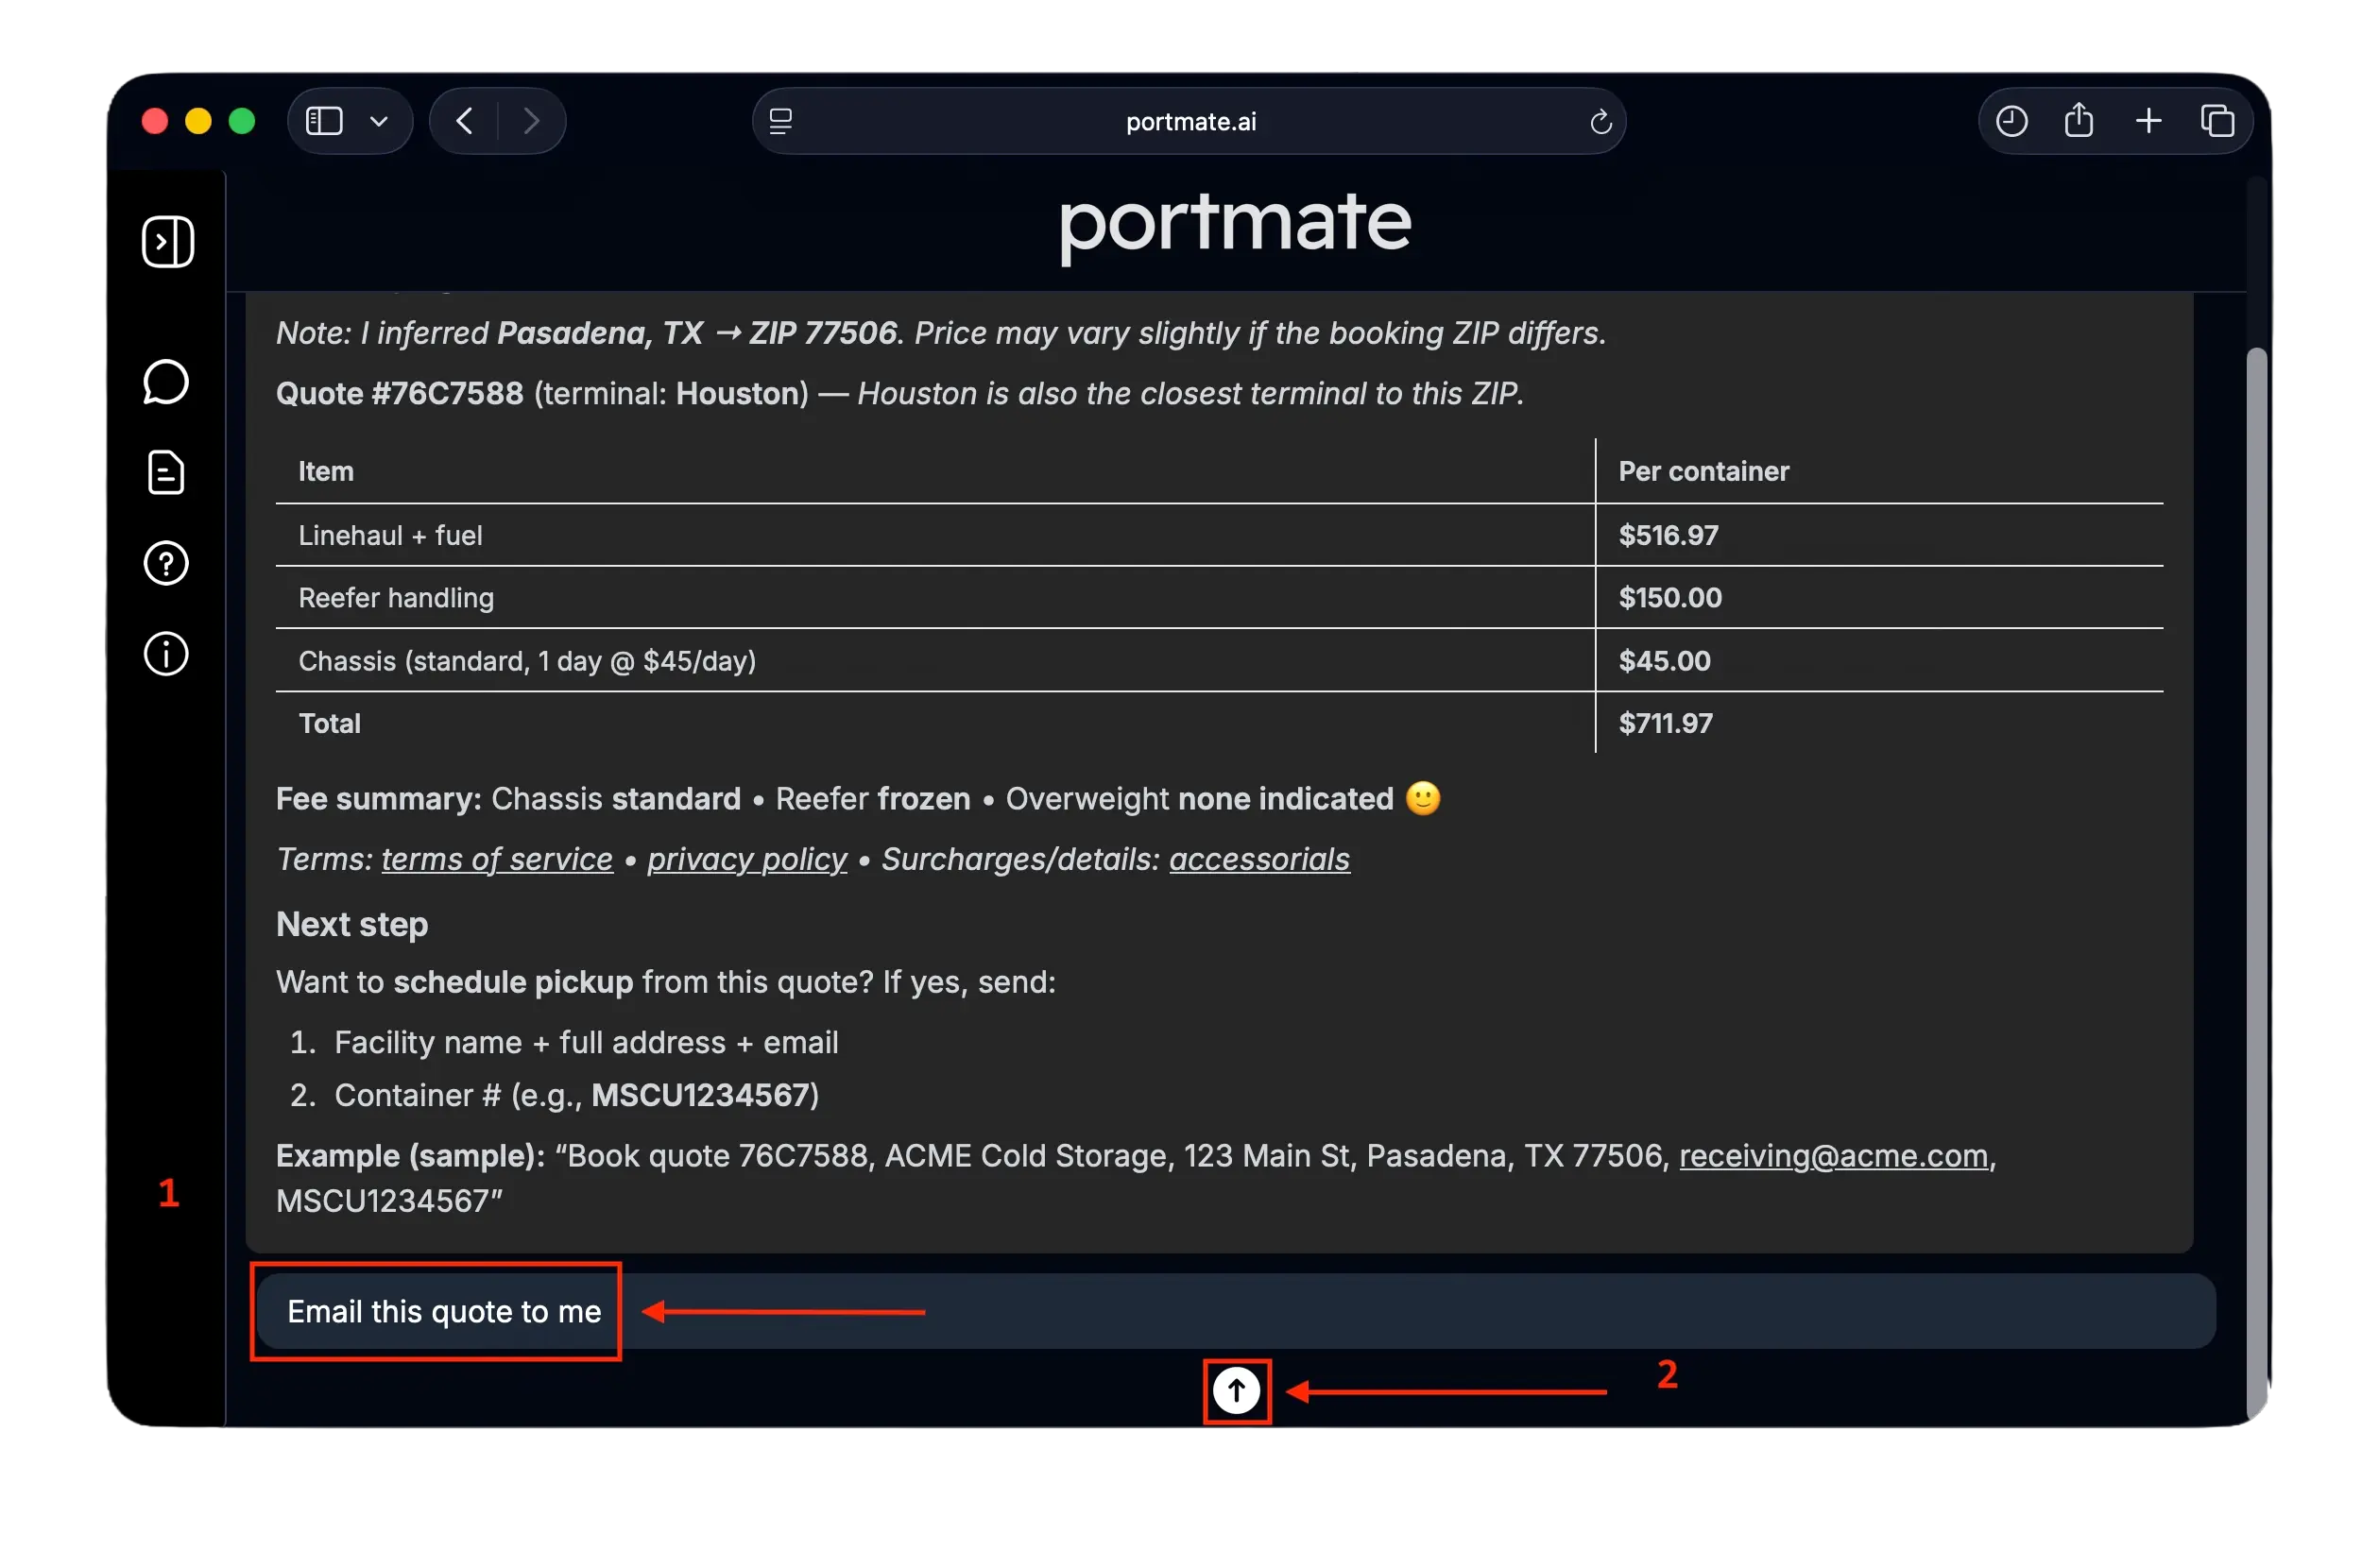The height and width of the screenshot is (1568, 2379).
Task: Open the chat bubble icon in sidebar
Action: [166, 382]
